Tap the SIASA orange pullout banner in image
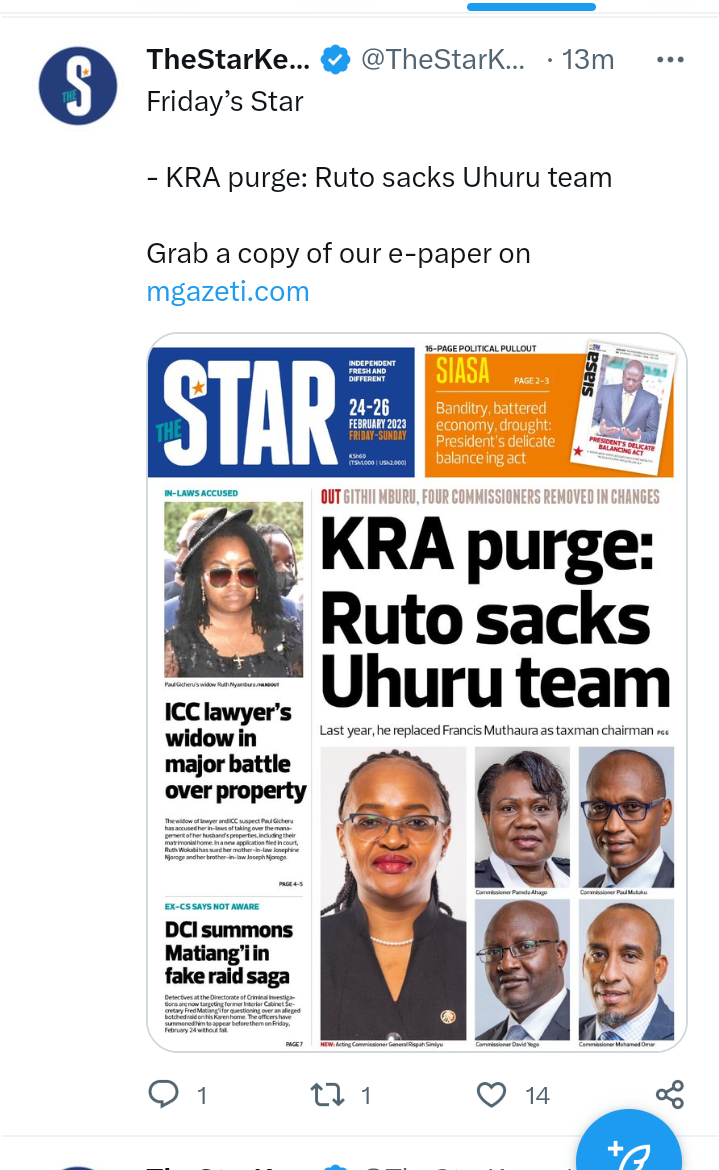 point(549,409)
